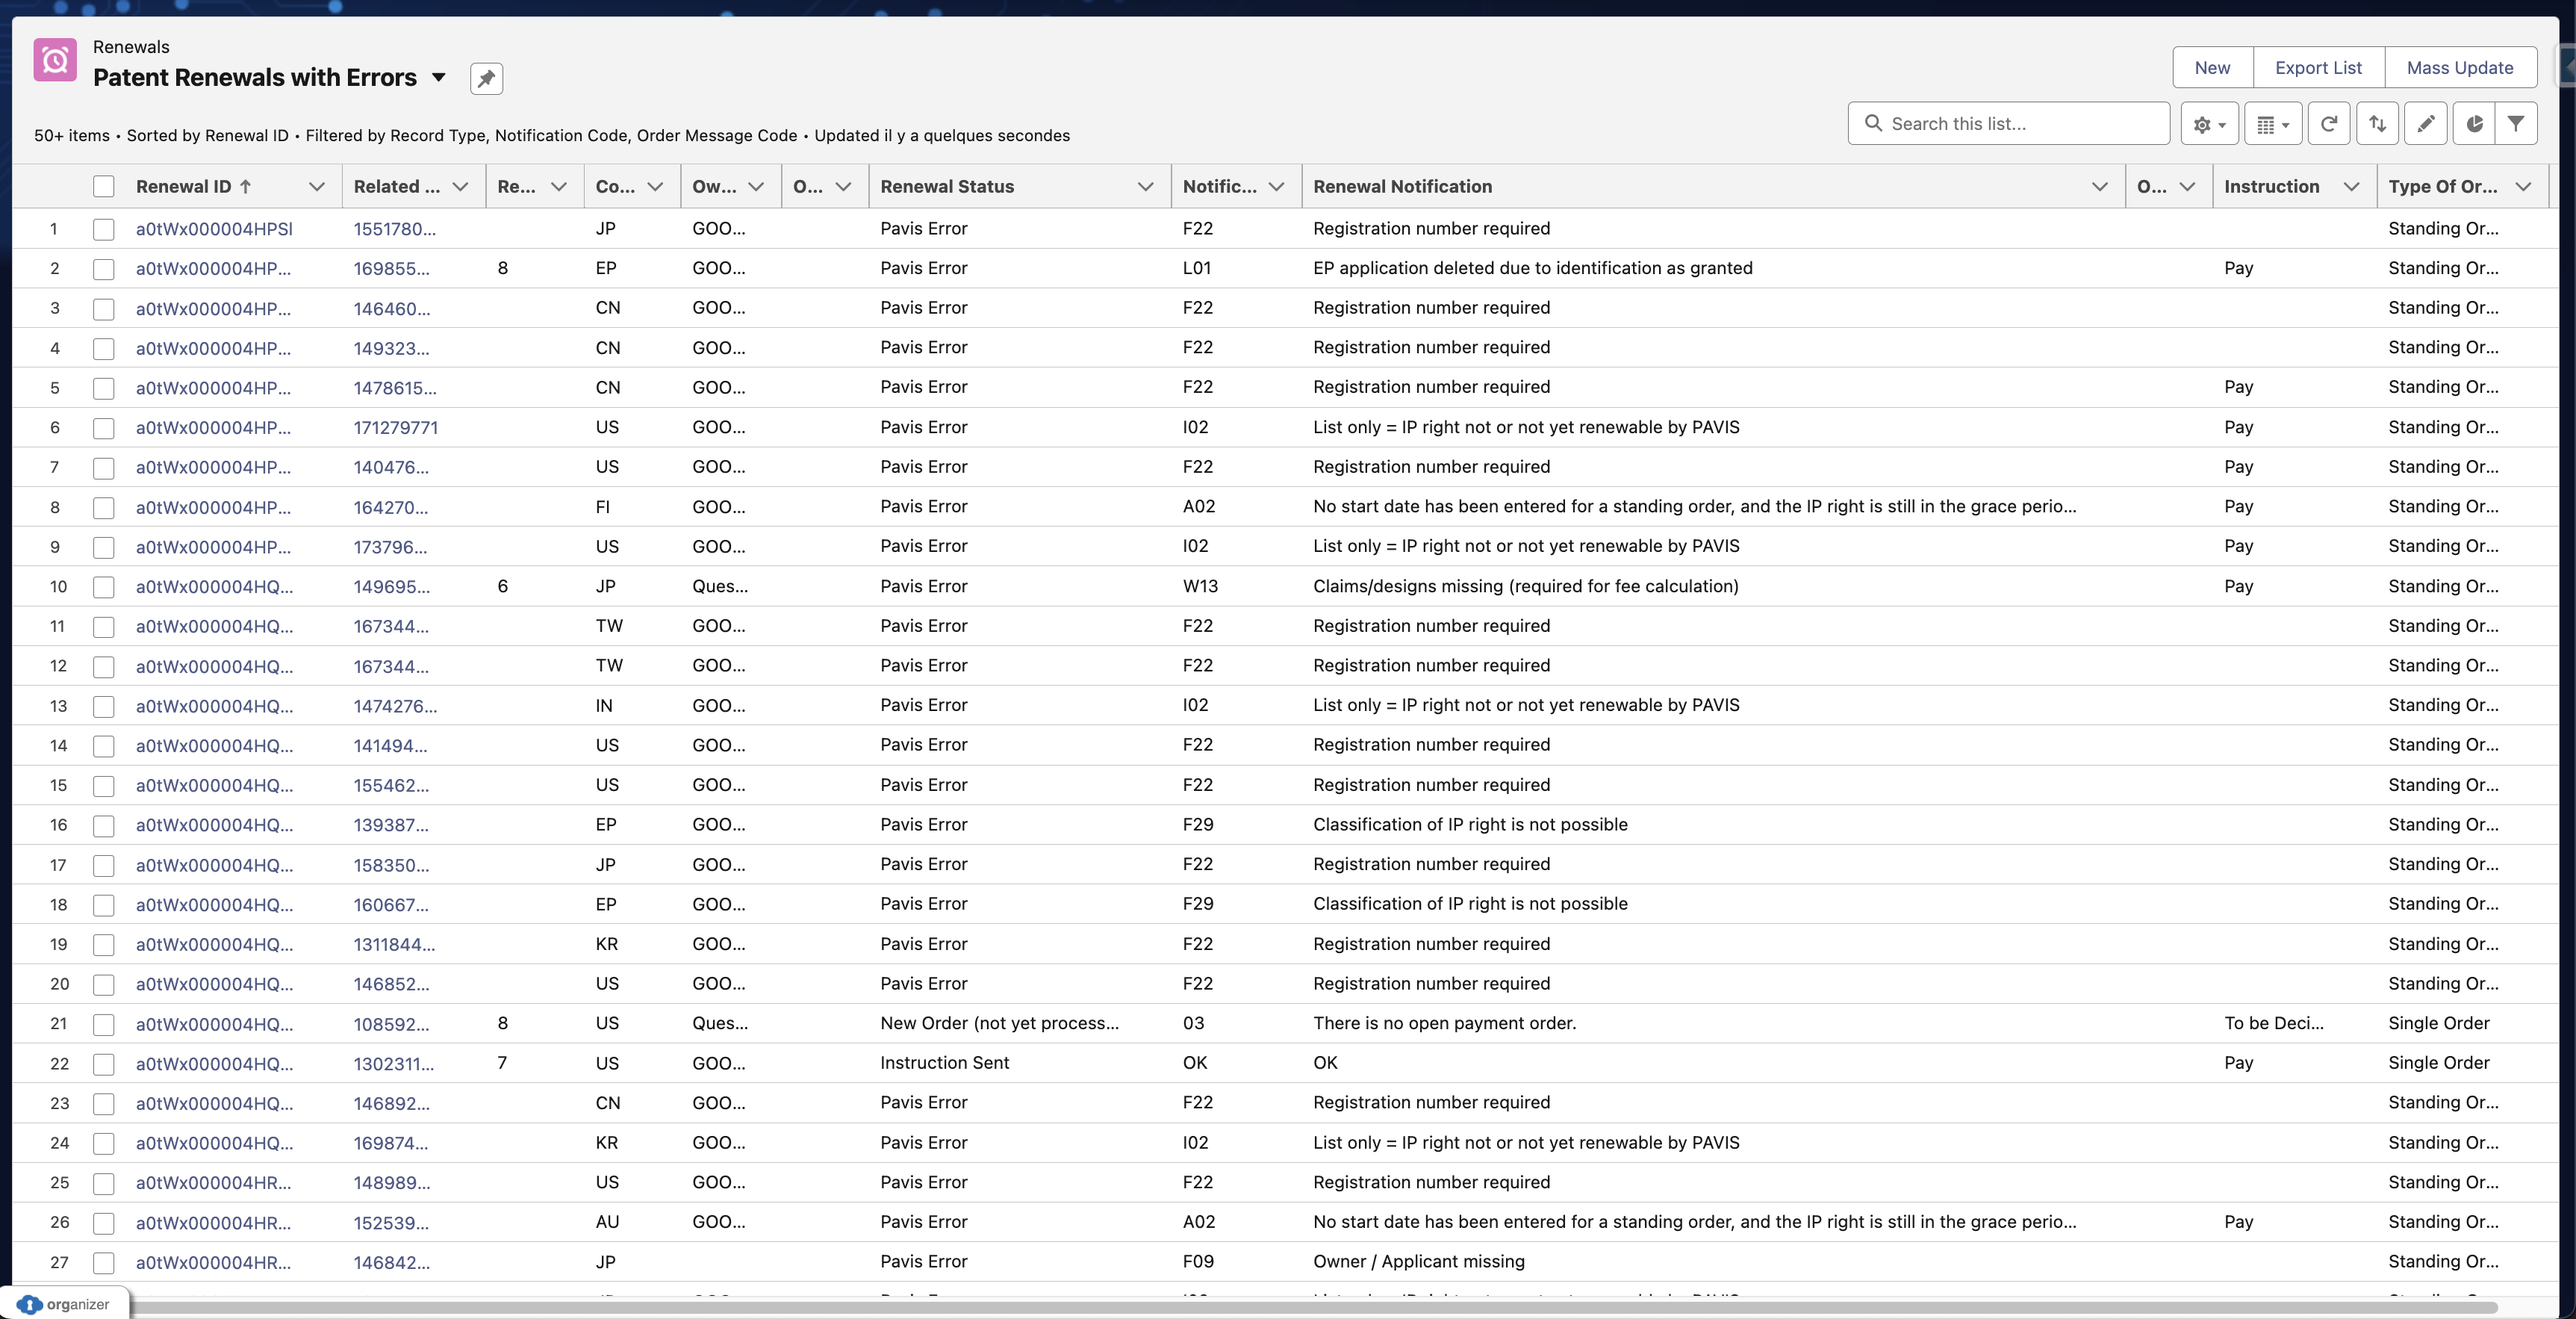Click the Instruction column header
This screenshot has height=1319, width=2576.
point(2271,187)
